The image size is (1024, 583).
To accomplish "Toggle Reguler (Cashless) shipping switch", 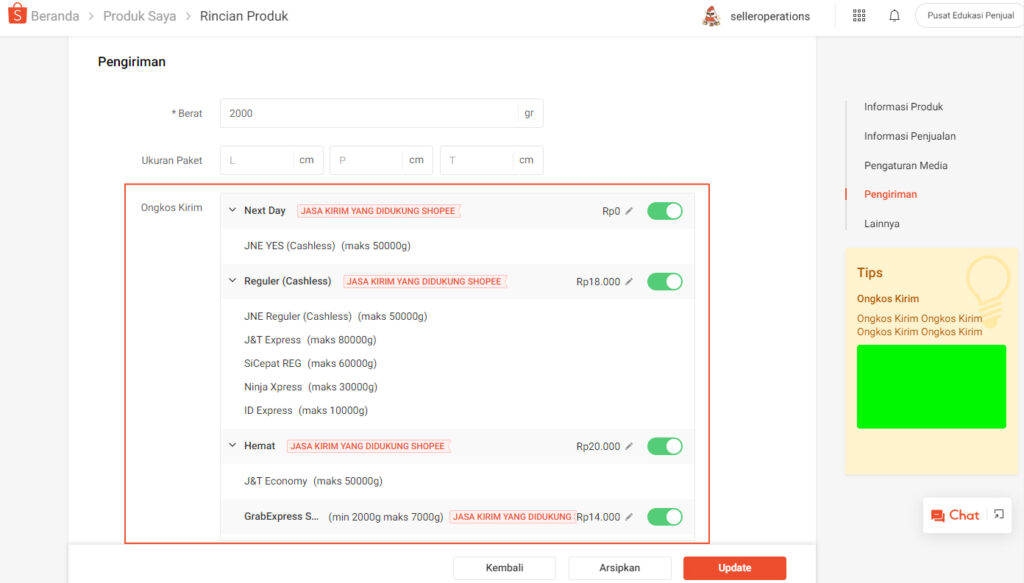I will click(665, 281).
